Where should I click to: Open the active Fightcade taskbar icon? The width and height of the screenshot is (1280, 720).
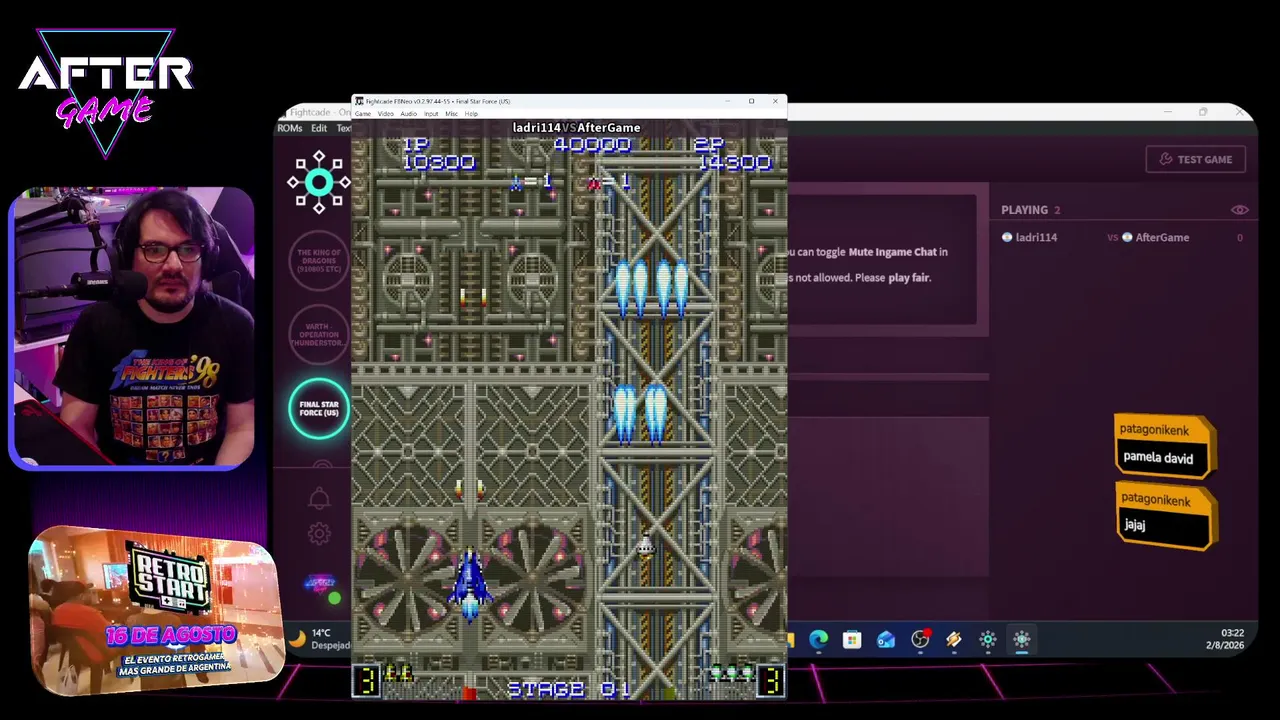click(x=1022, y=640)
